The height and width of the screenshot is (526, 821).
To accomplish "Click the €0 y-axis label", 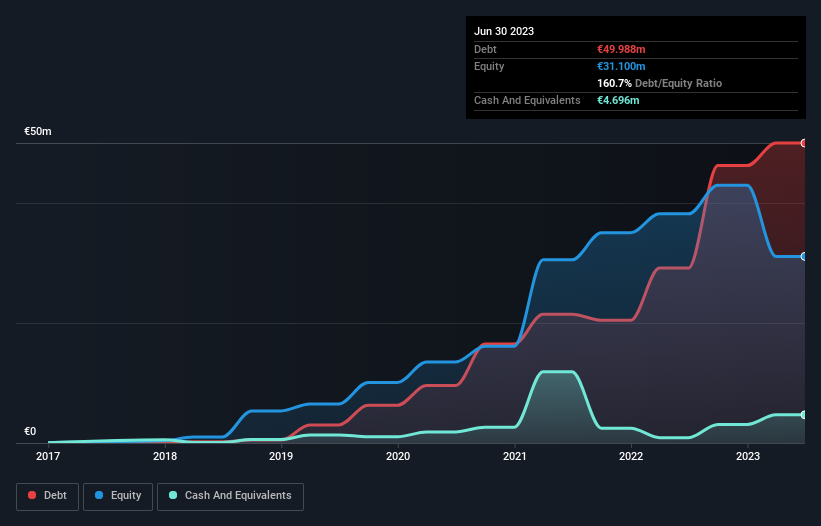I will [x=30, y=431].
